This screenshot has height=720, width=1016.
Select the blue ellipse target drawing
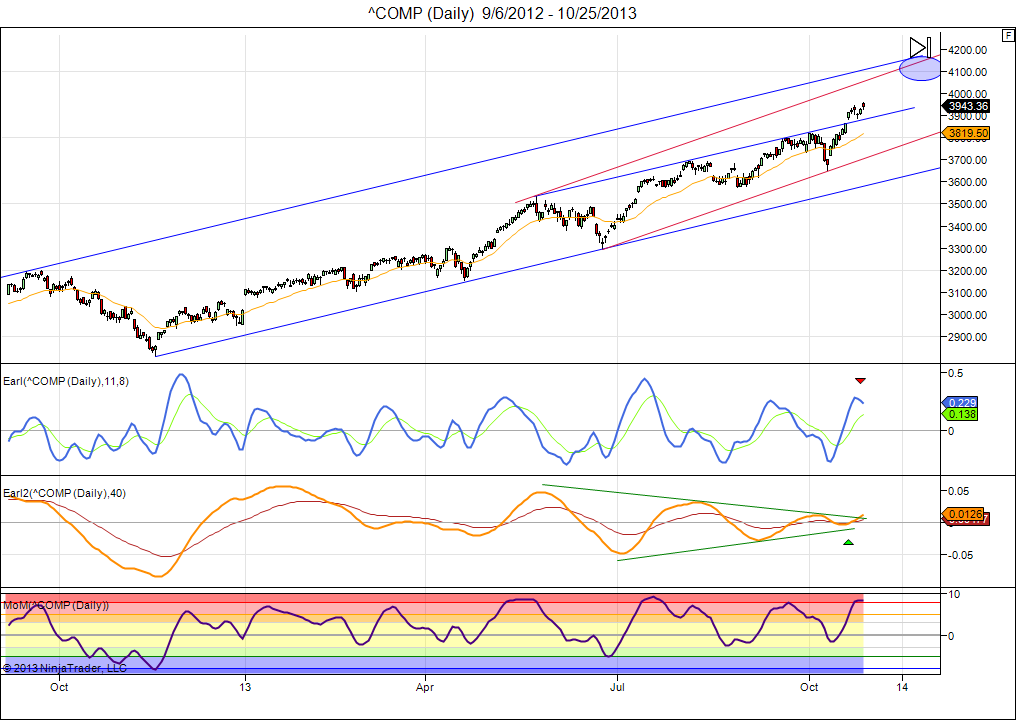click(x=919, y=68)
